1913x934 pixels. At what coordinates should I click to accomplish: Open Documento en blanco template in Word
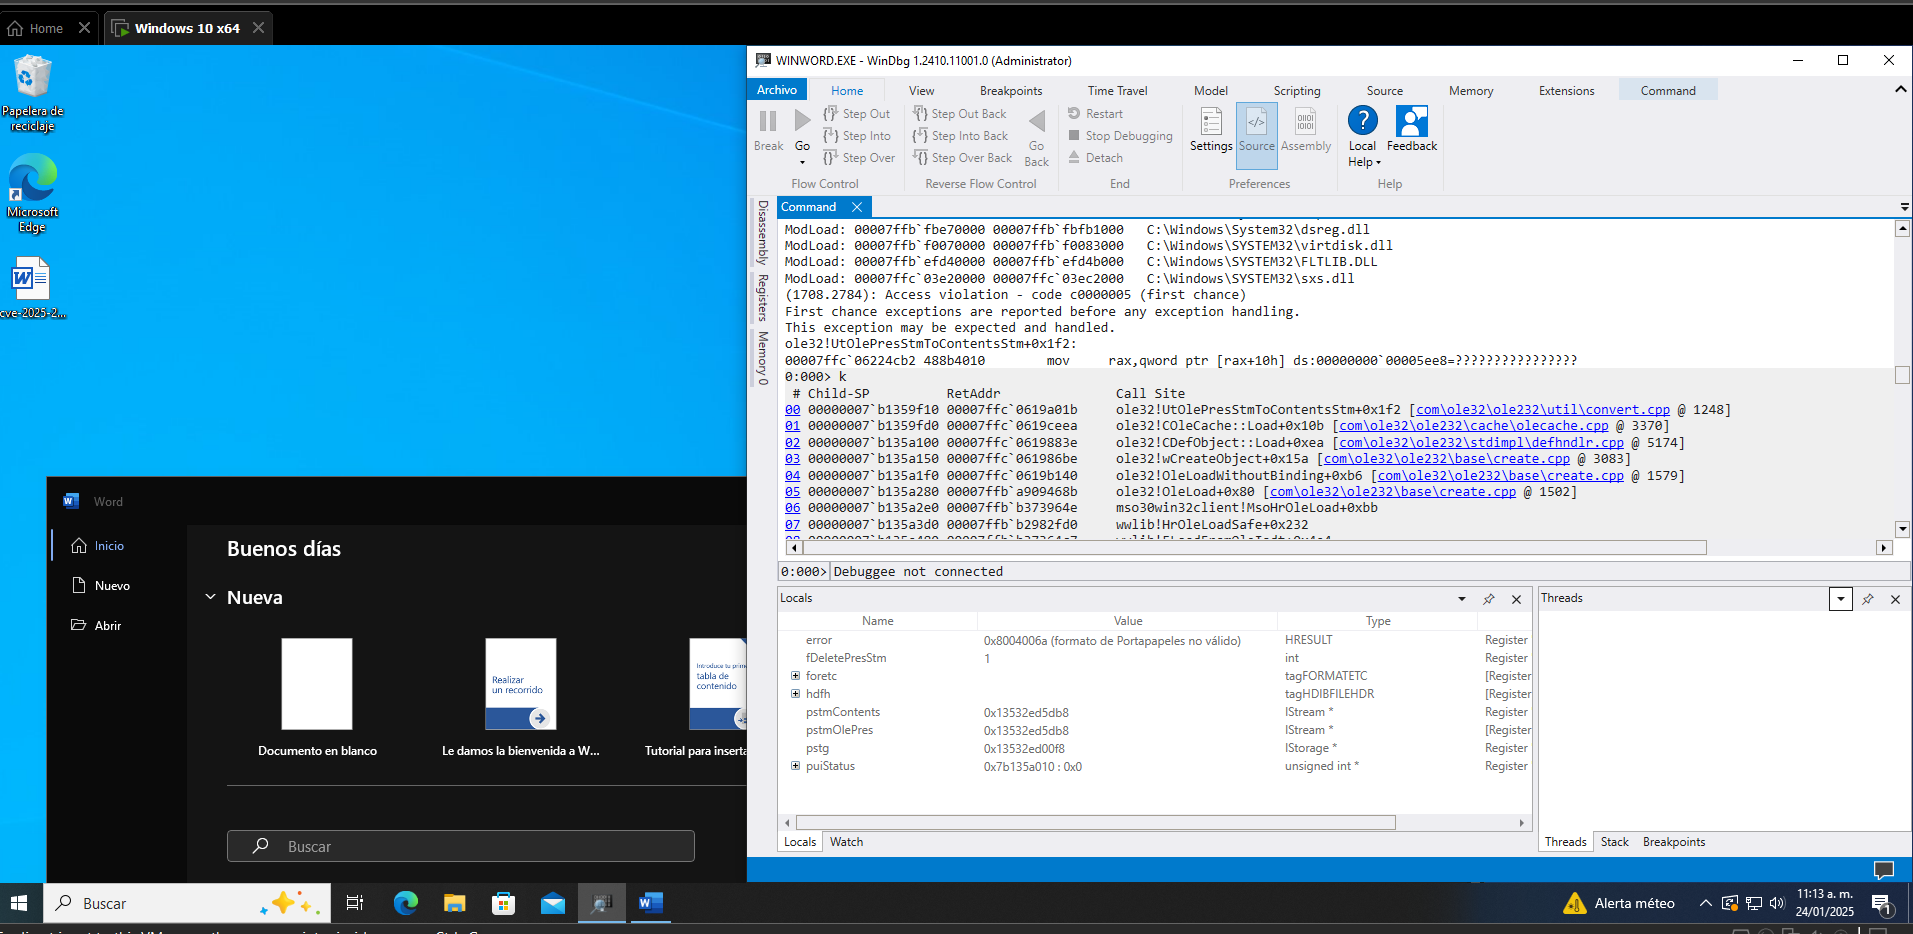pos(317,697)
